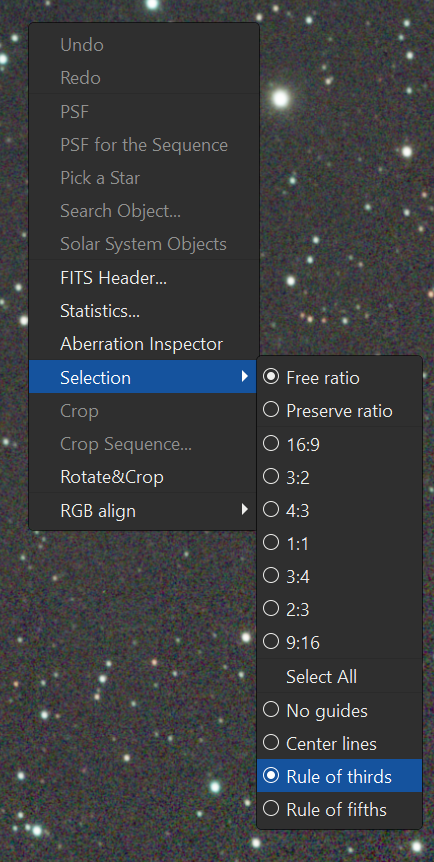The width and height of the screenshot is (434, 862).
Task: Open the Statistics window
Action: click(x=144, y=311)
